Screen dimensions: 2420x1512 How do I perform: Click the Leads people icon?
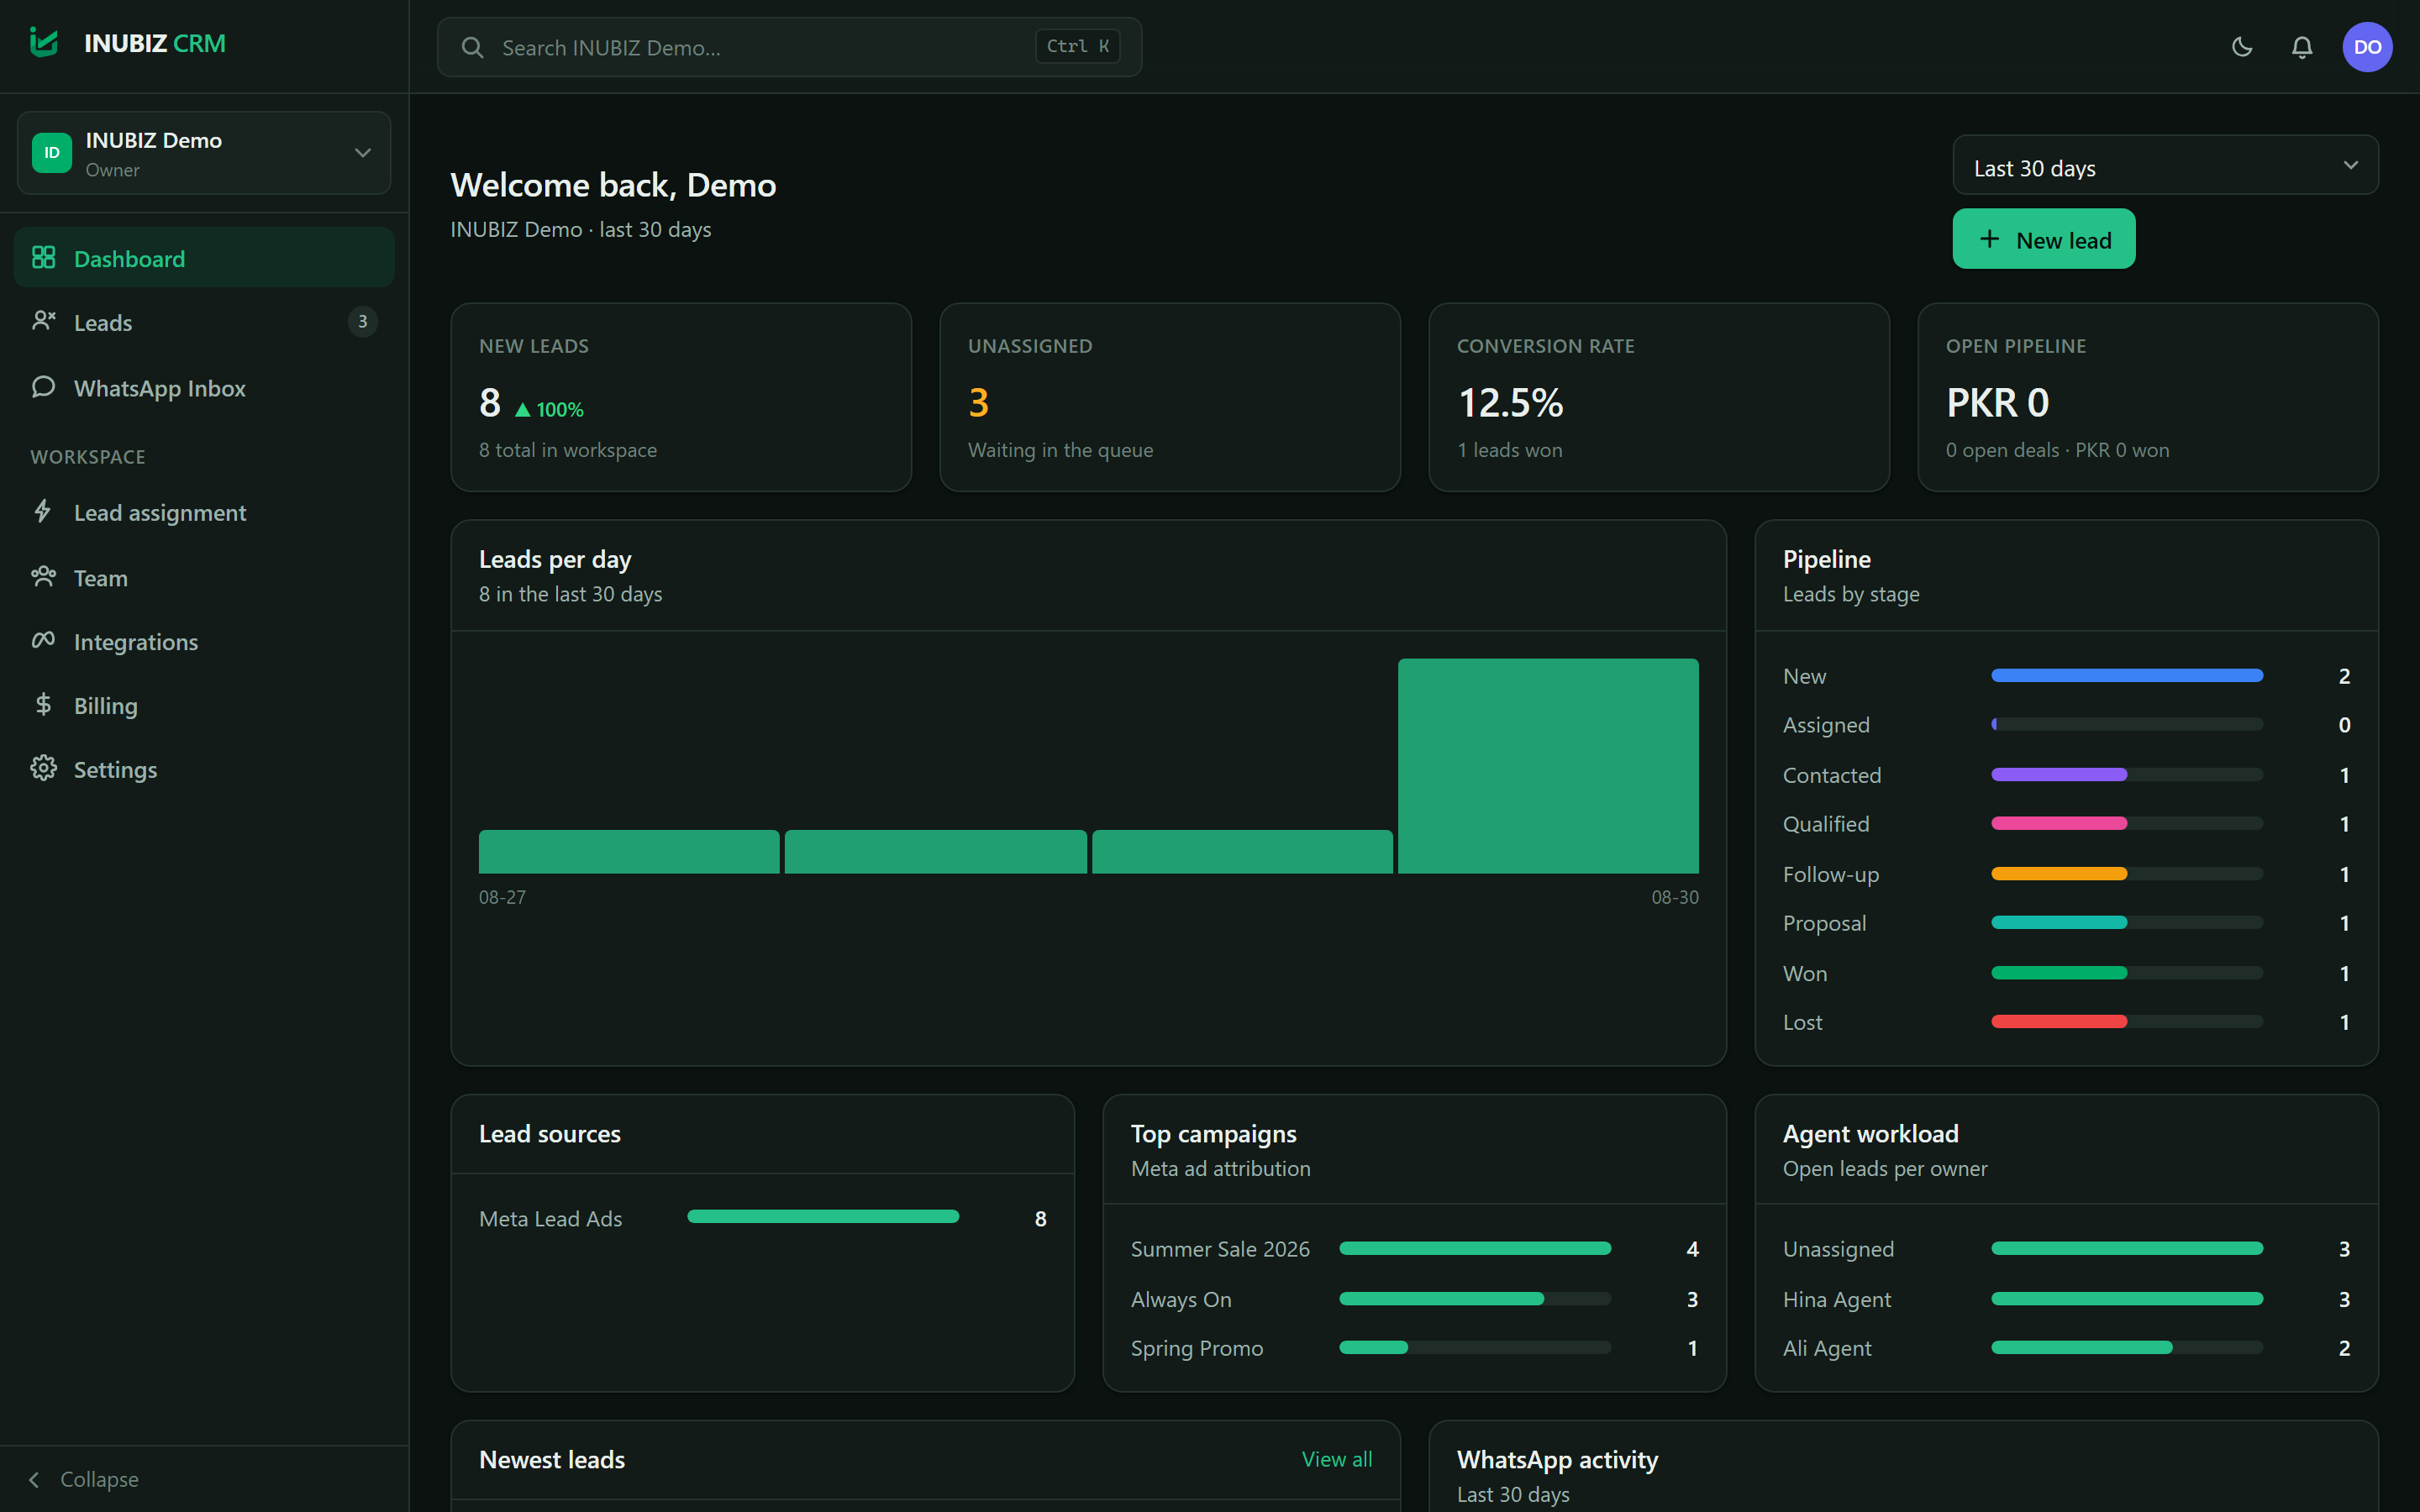pos(43,321)
